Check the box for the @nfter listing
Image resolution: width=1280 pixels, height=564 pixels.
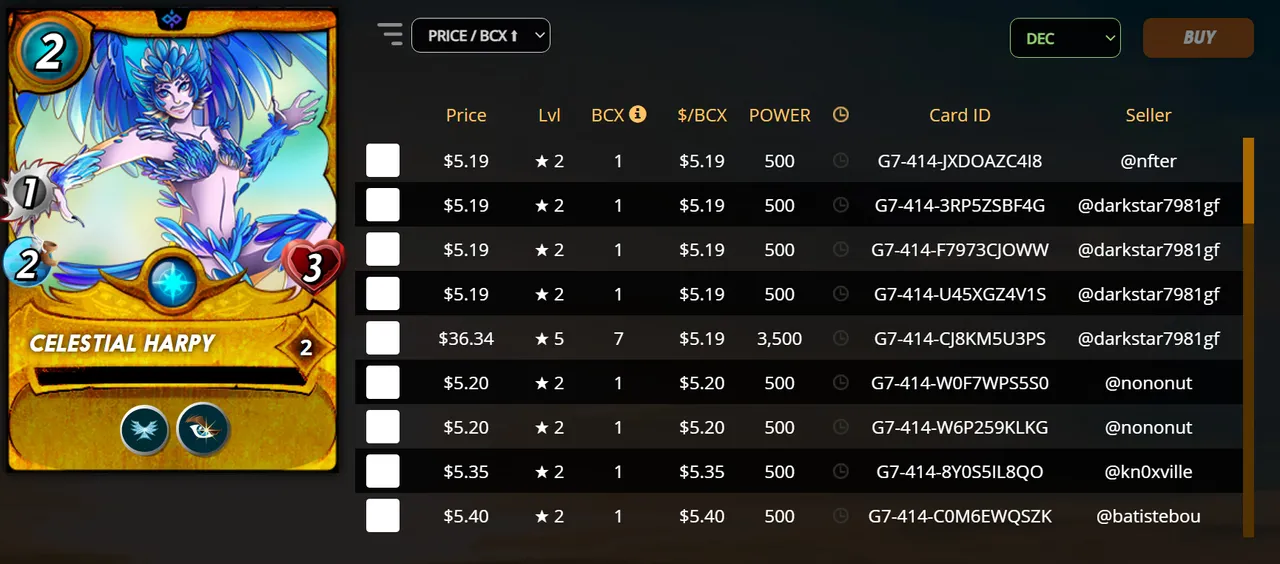383,160
